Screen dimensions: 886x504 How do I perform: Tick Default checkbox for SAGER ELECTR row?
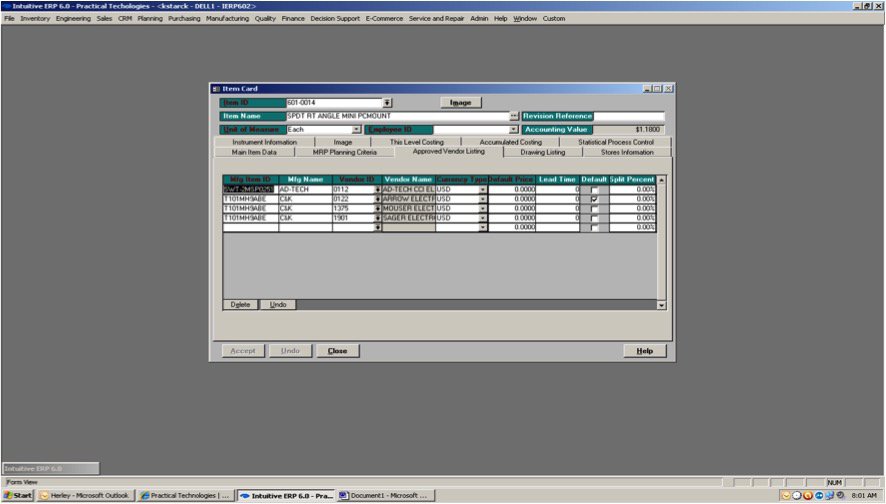point(594,218)
